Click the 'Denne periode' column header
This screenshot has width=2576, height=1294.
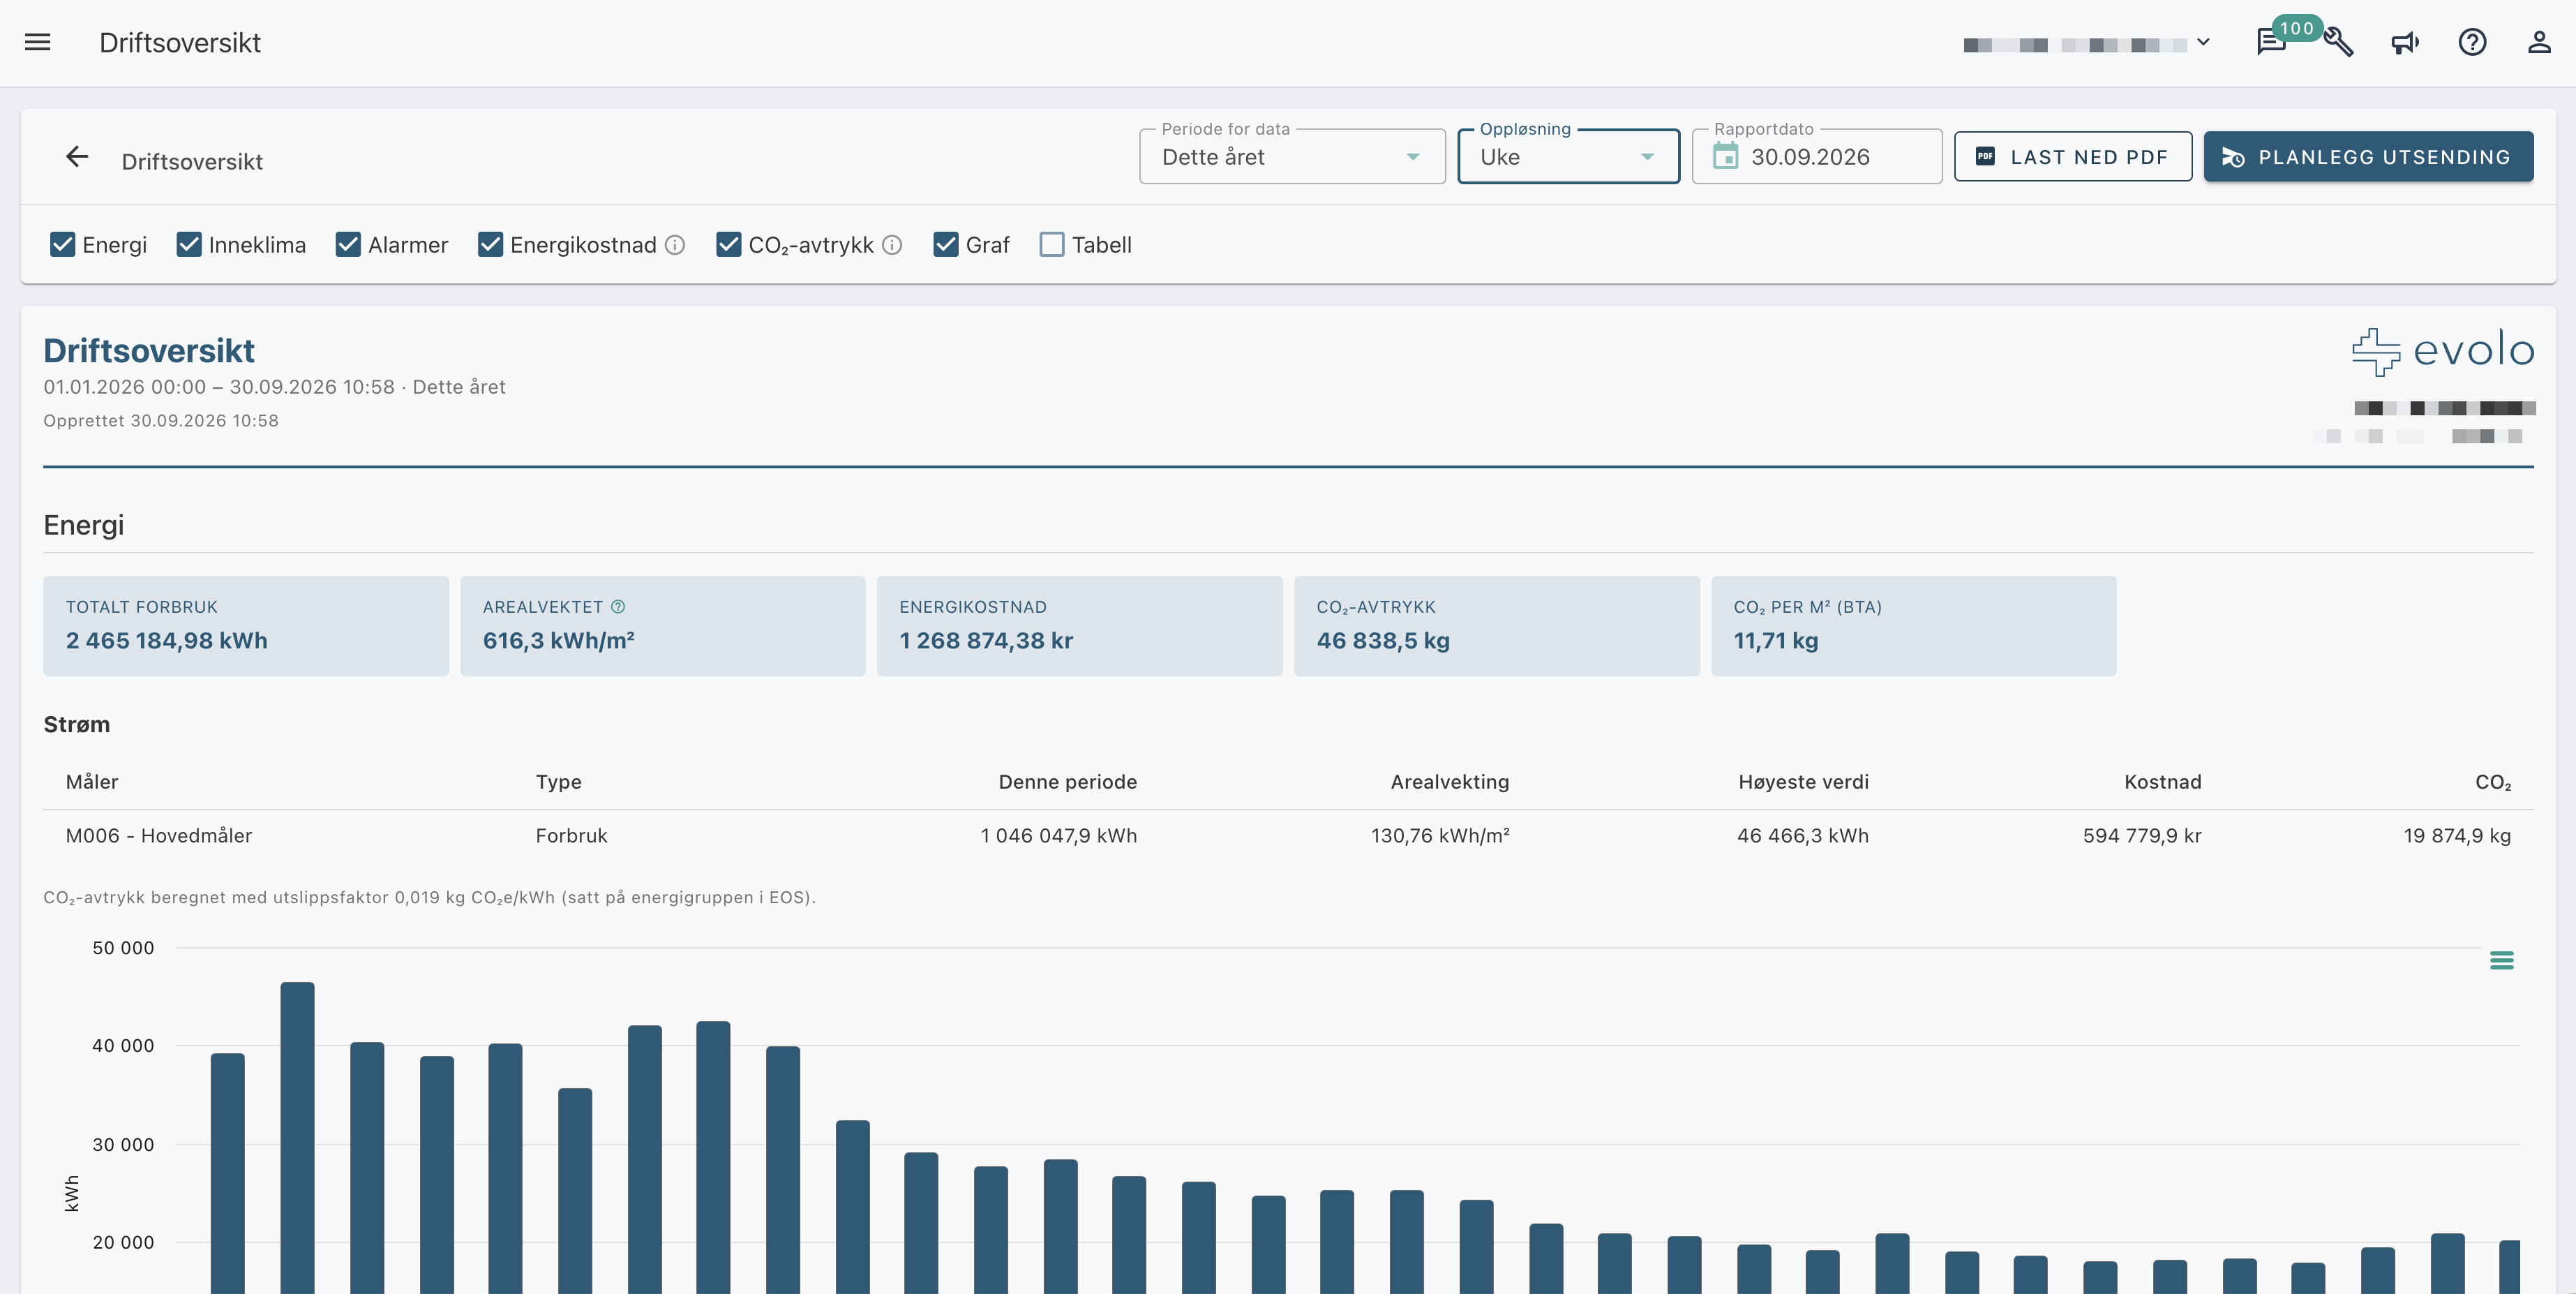1067,782
